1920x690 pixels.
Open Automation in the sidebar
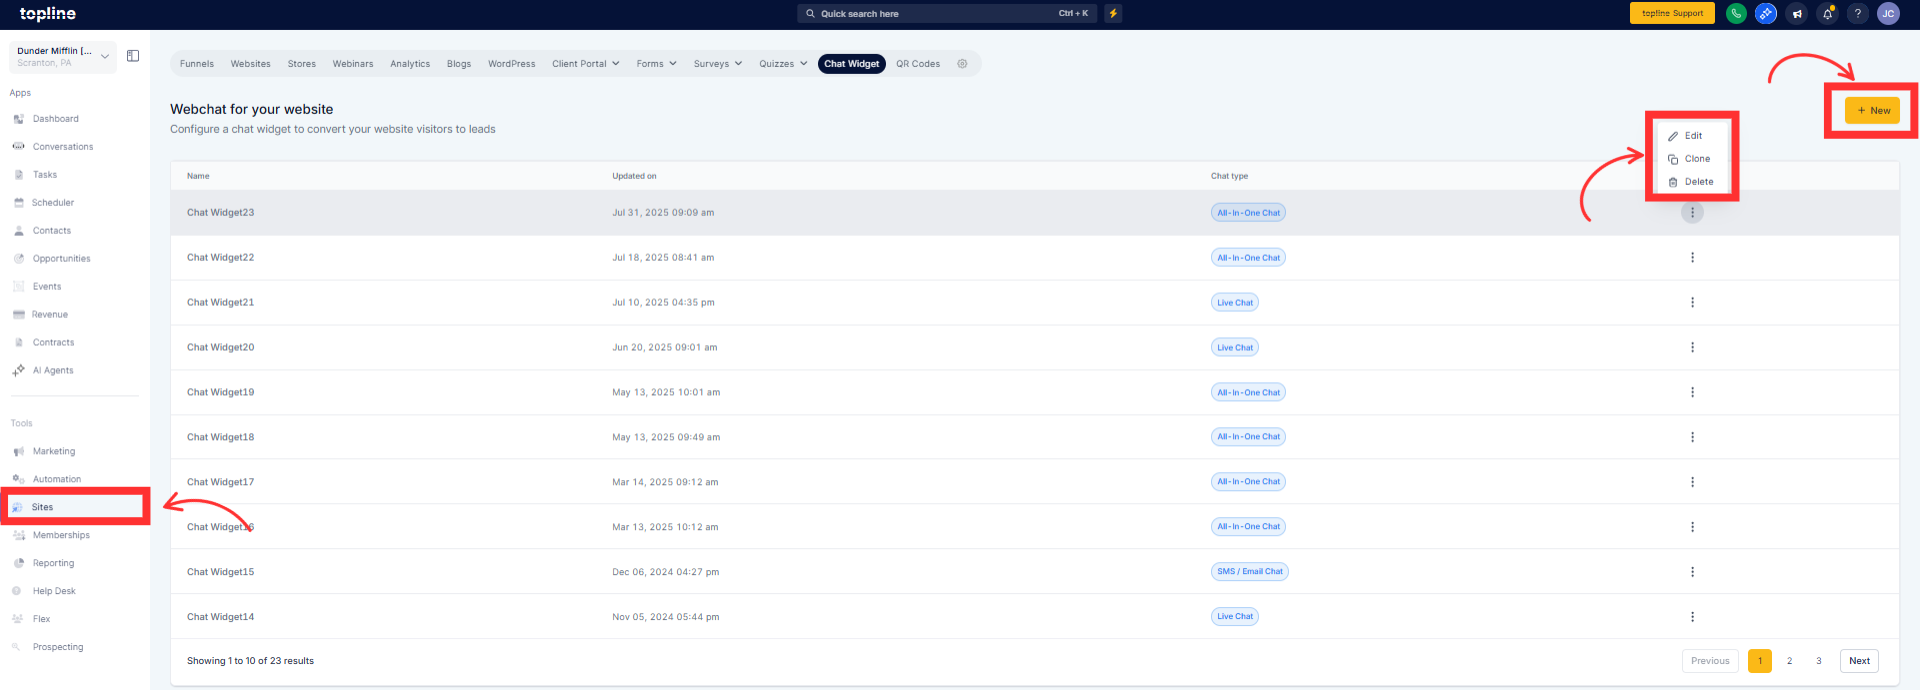(x=57, y=480)
